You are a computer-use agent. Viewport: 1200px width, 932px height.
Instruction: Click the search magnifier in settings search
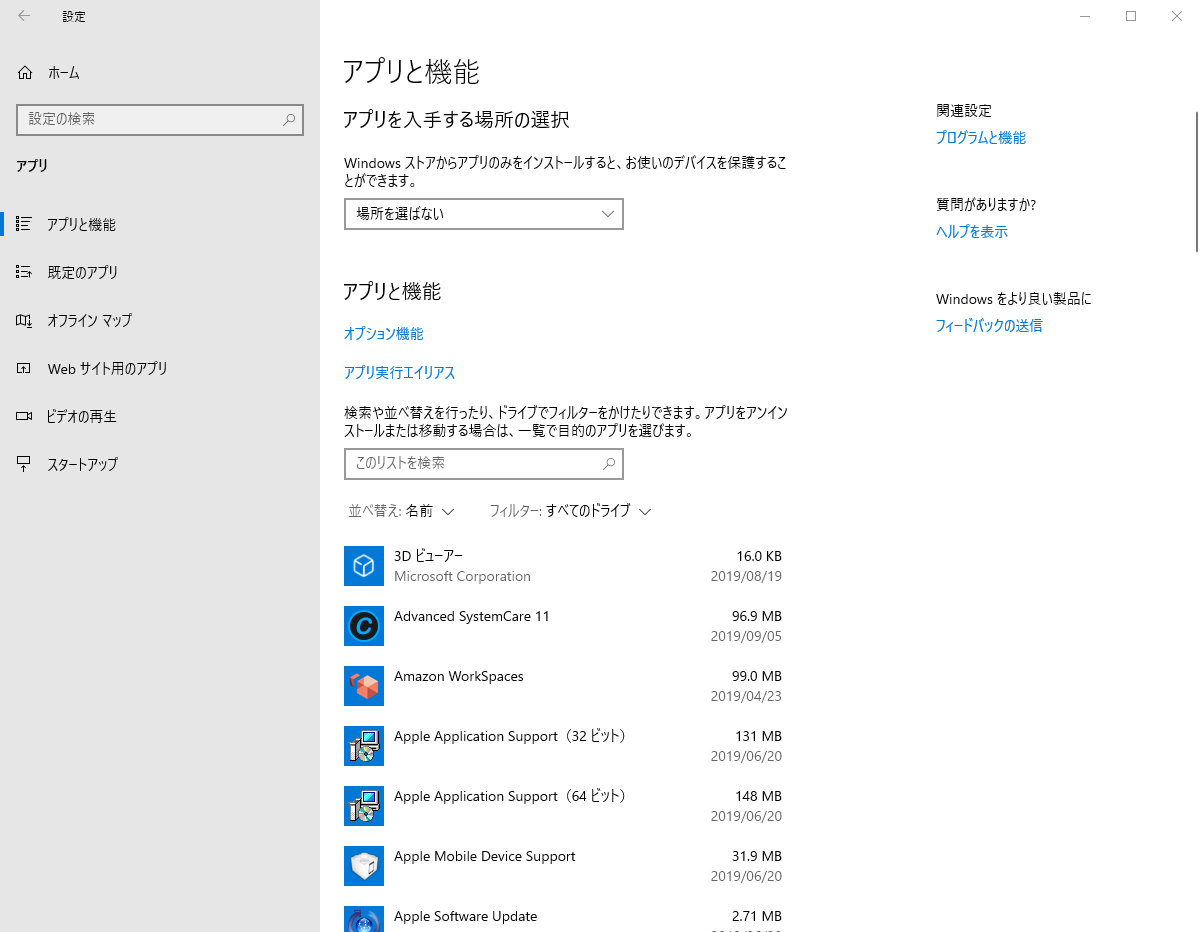coord(289,119)
